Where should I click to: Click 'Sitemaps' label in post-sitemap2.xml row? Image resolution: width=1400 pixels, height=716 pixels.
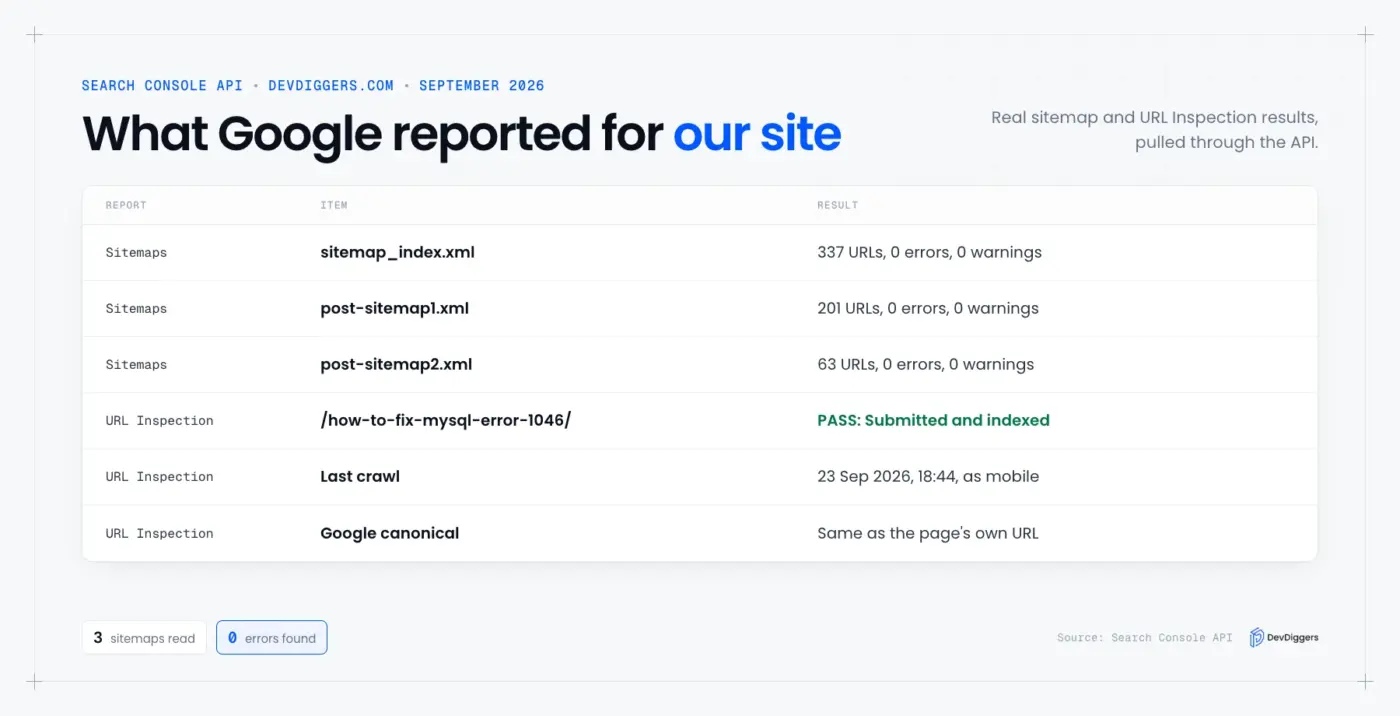pyautogui.click(x=136, y=364)
